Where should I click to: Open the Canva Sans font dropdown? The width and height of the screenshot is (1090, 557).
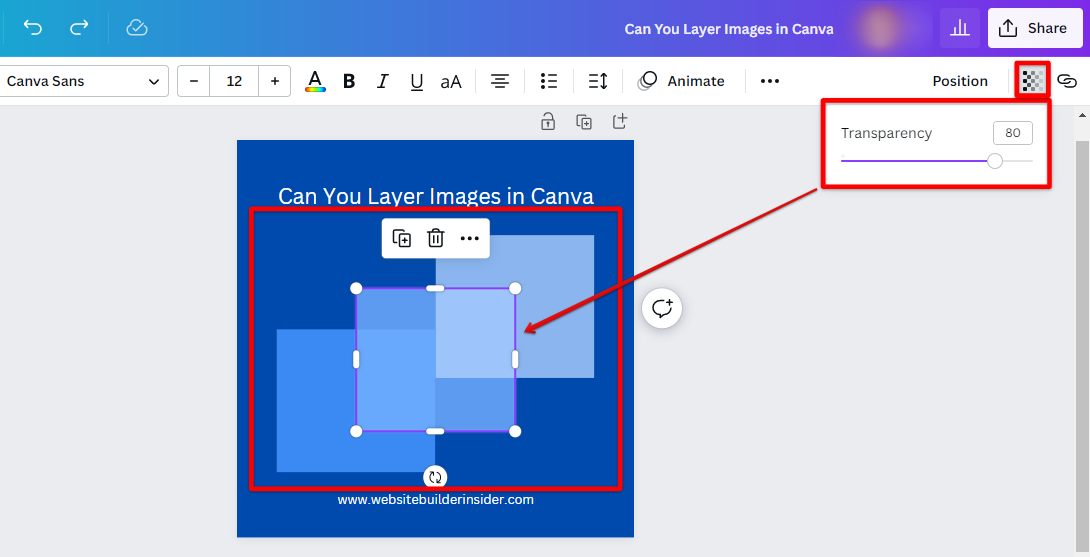tap(83, 81)
